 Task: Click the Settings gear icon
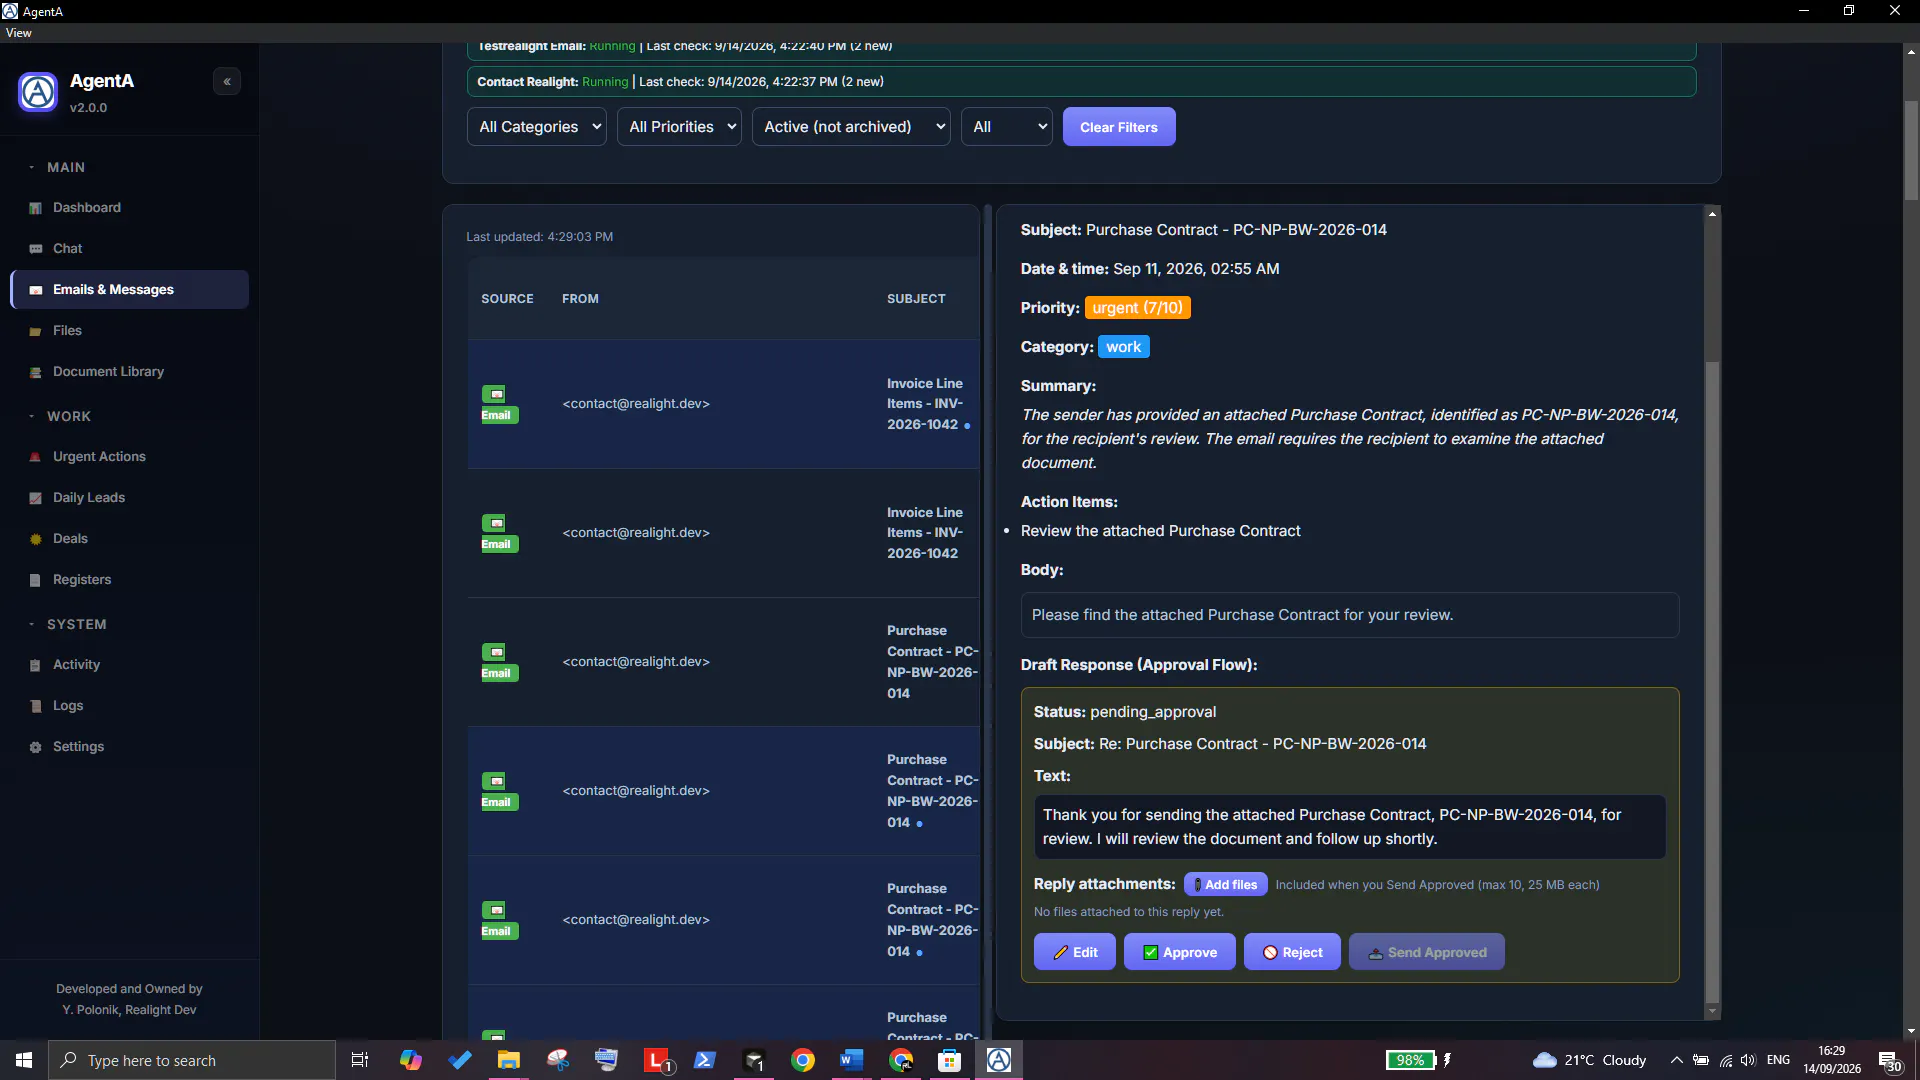coord(36,748)
